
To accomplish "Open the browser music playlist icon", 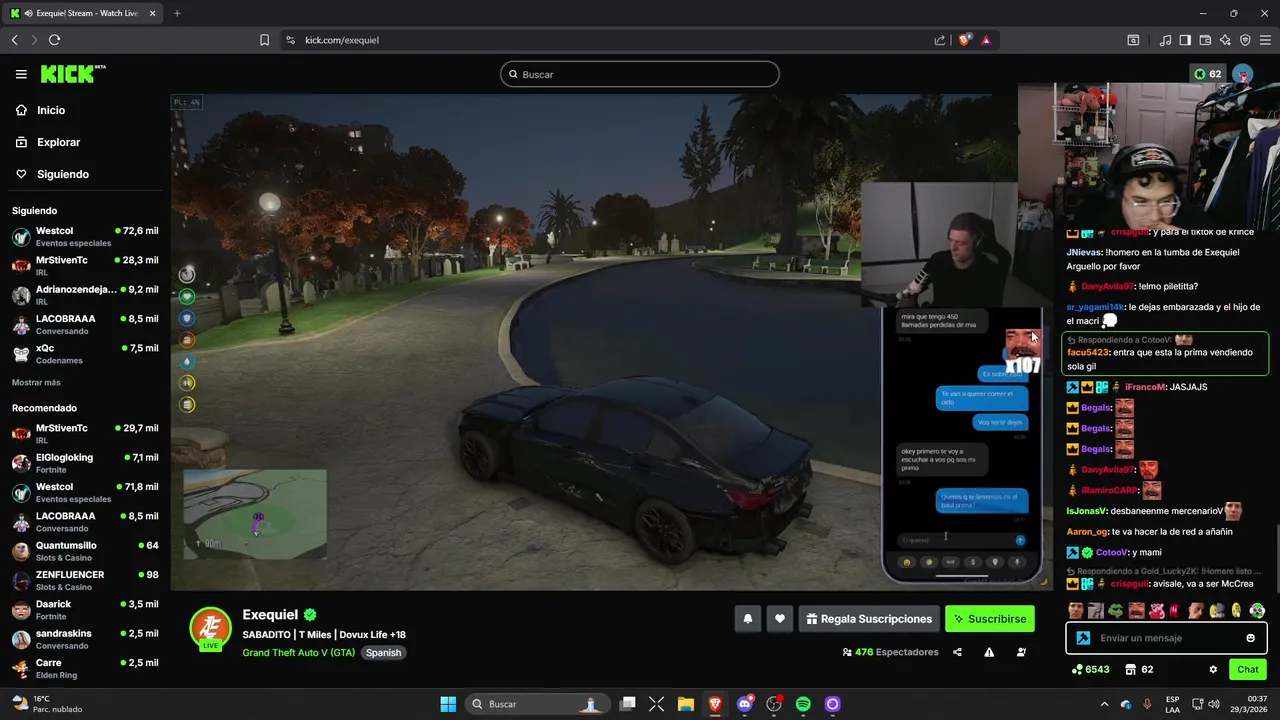I will click(1165, 40).
